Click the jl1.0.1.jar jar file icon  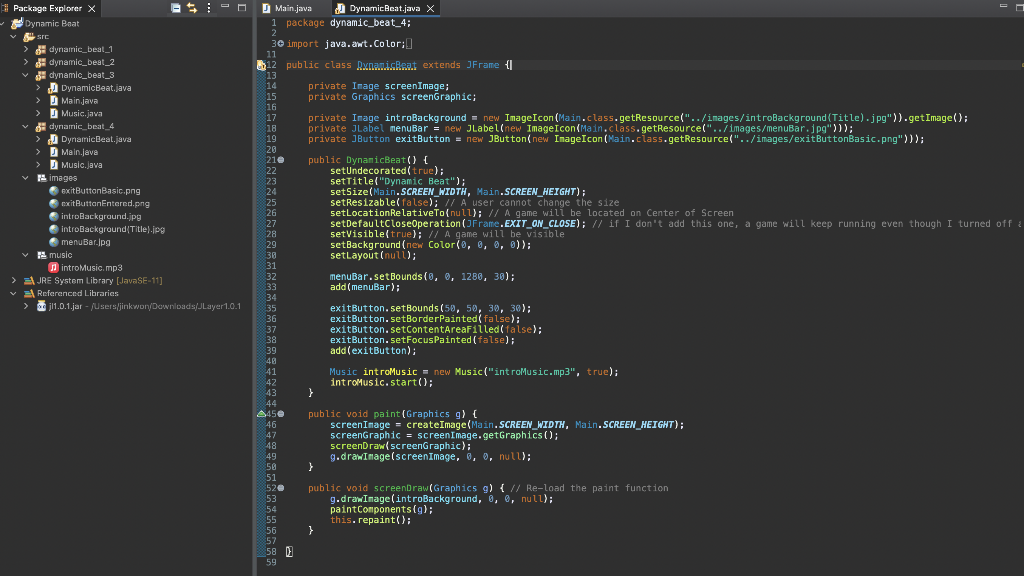pyautogui.click(x=41, y=306)
